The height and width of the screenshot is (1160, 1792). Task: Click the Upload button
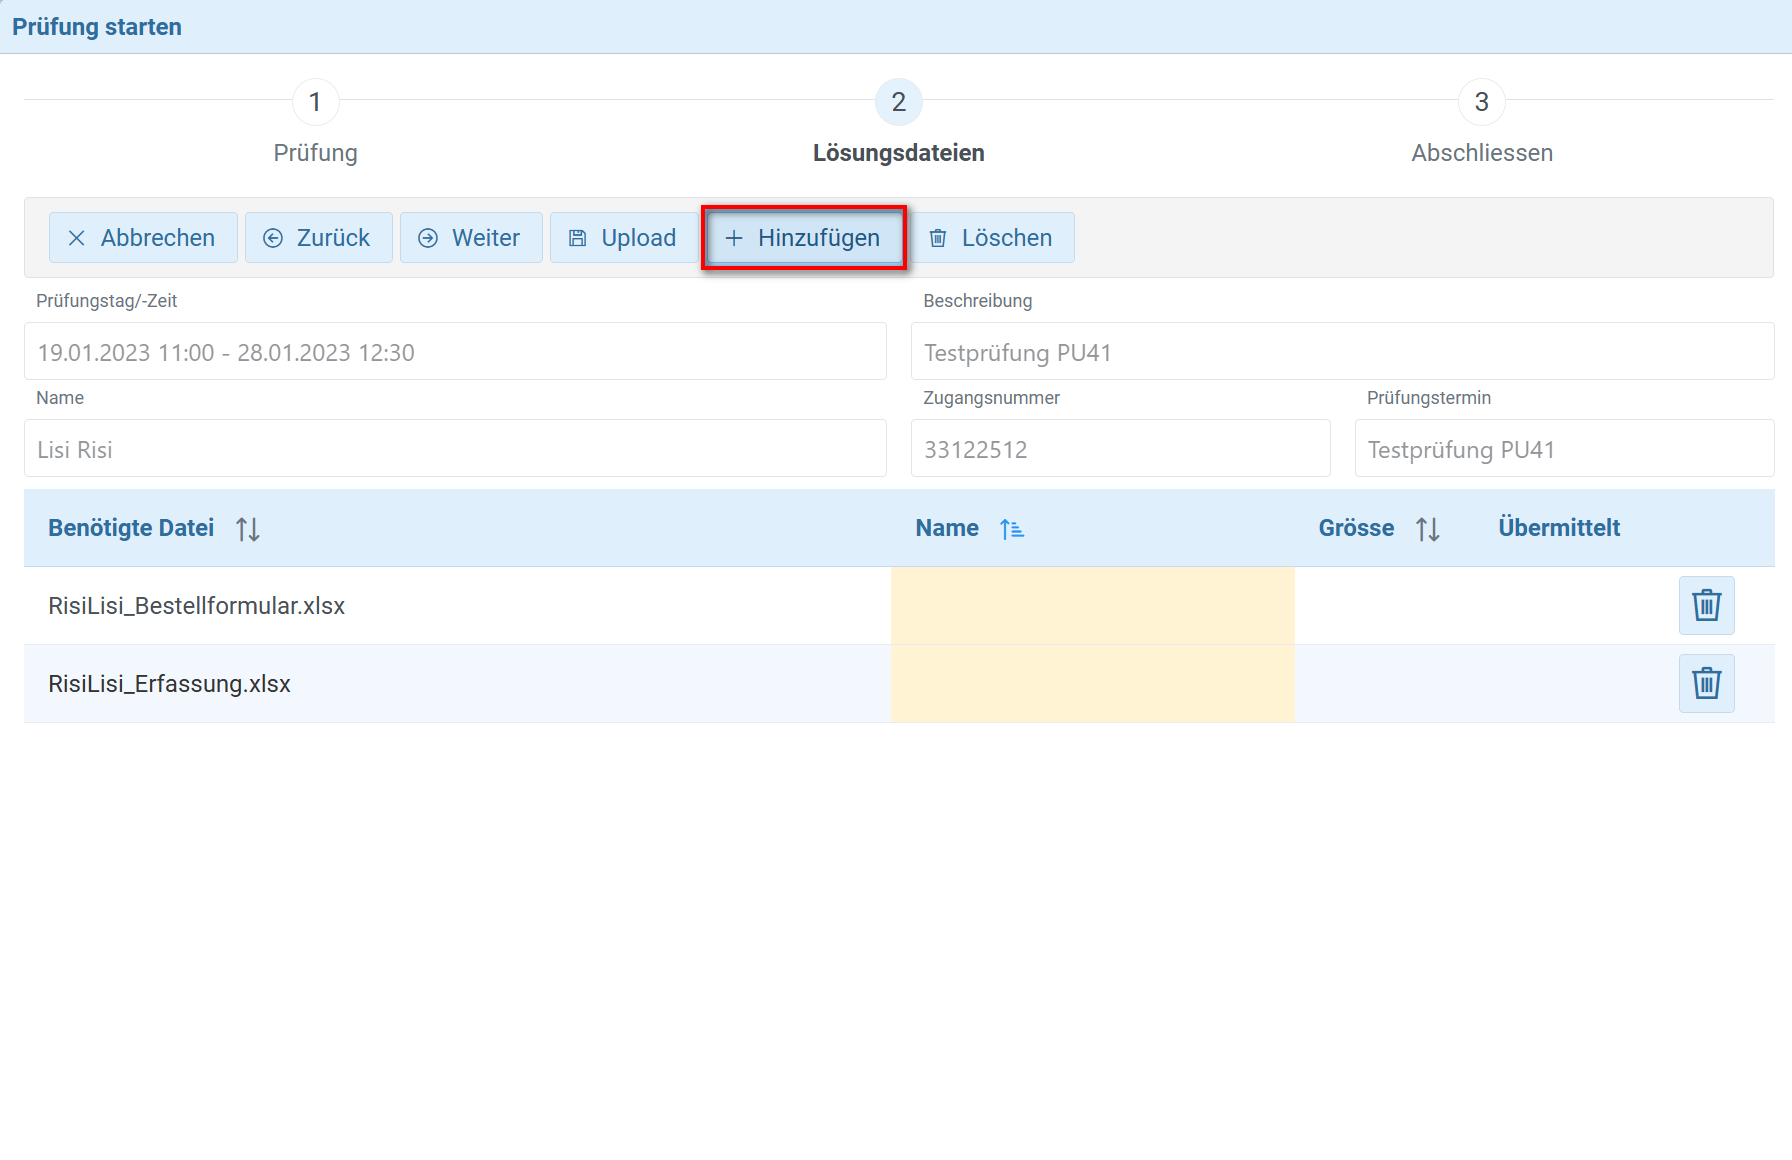coord(624,238)
